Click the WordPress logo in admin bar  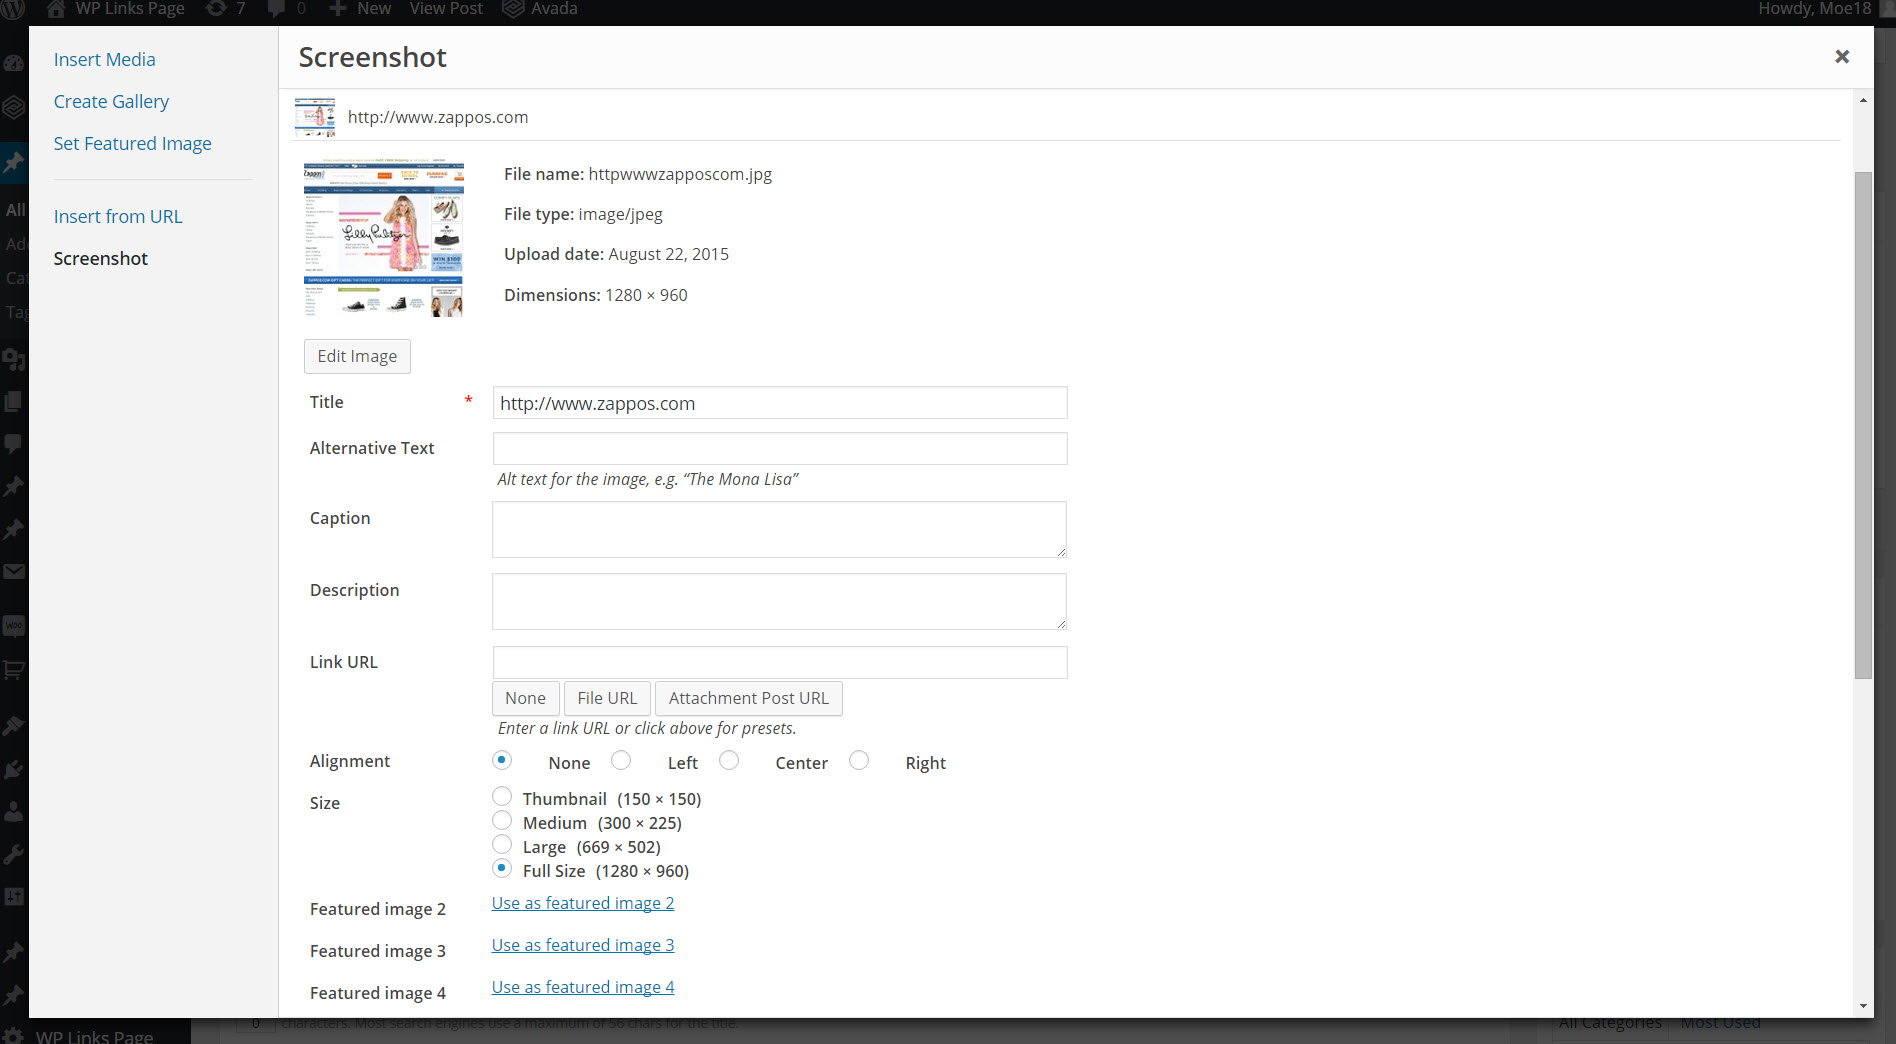pyautogui.click(x=13, y=9)
